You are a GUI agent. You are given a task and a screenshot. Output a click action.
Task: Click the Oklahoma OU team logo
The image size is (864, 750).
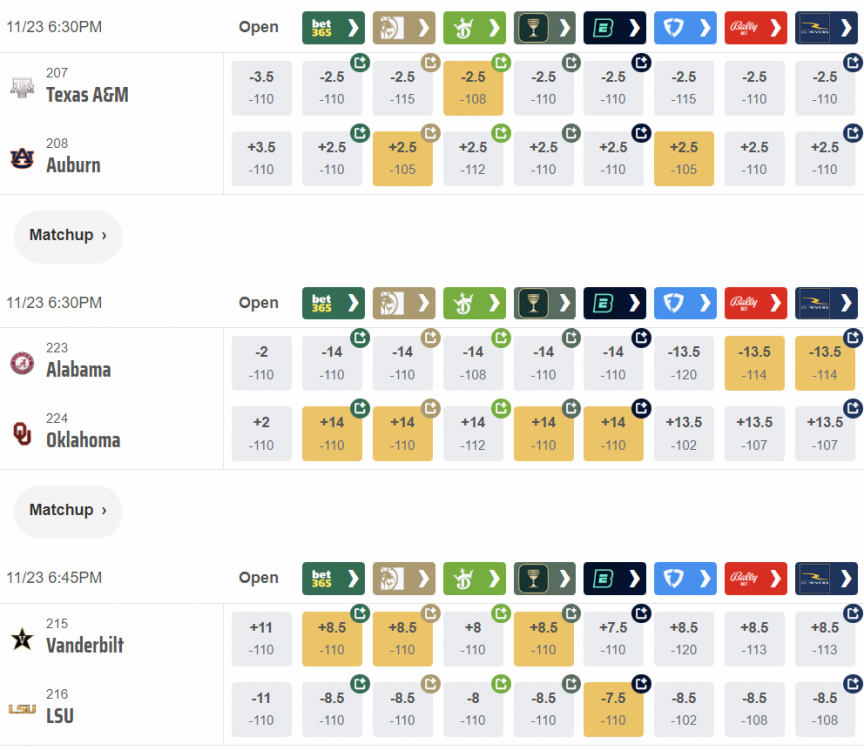click(22, 433)
